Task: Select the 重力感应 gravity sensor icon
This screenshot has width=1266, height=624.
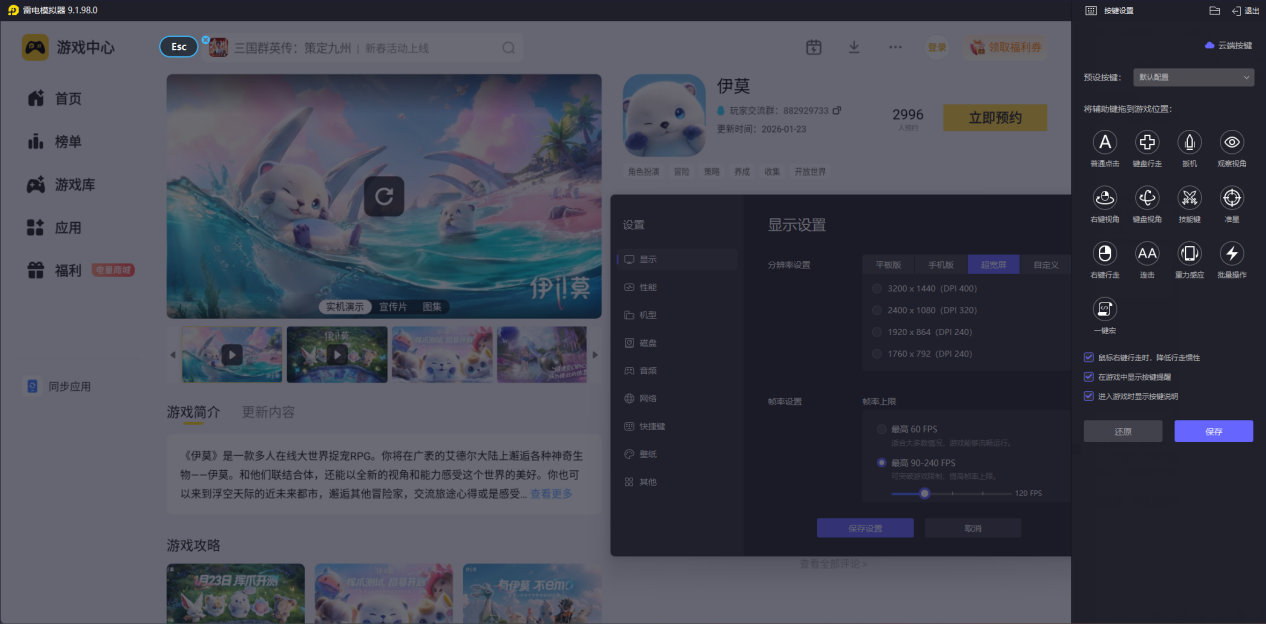Action: tap(1189, 253)
